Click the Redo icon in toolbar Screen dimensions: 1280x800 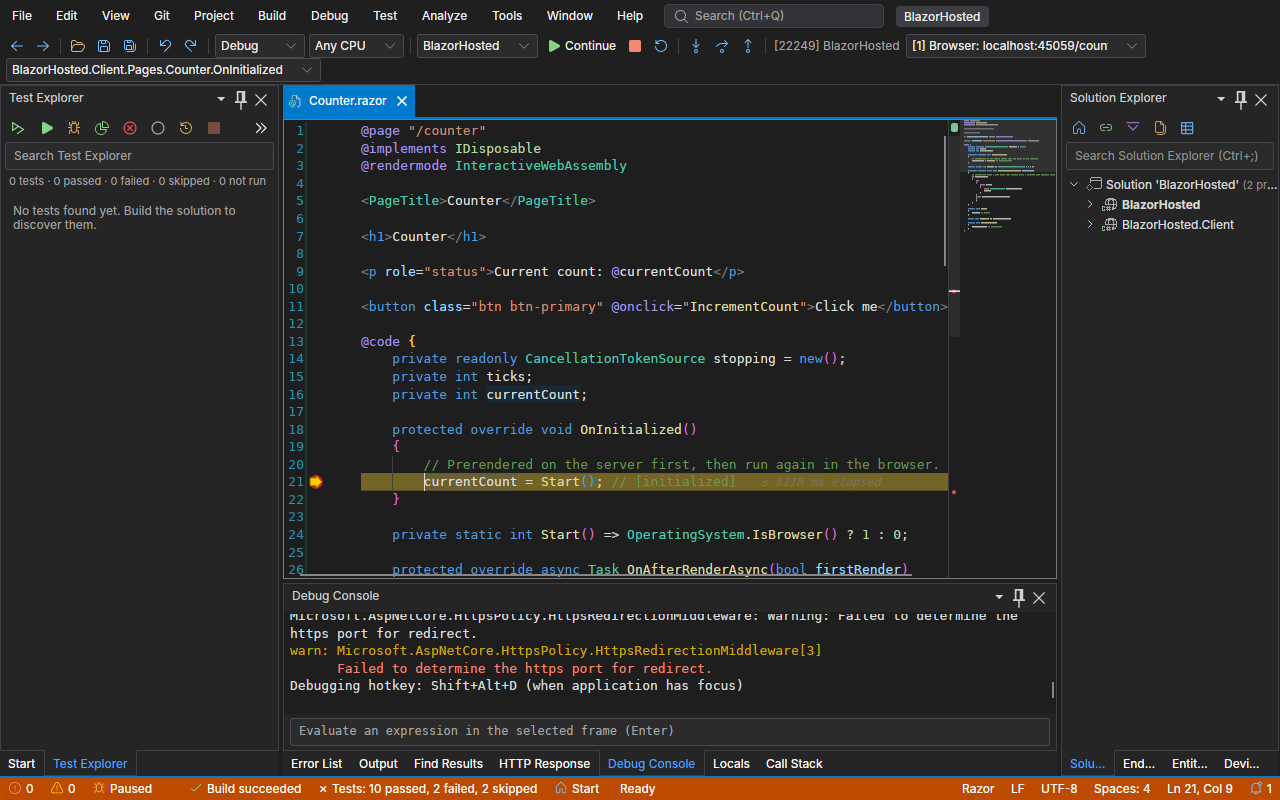point(191,46)
